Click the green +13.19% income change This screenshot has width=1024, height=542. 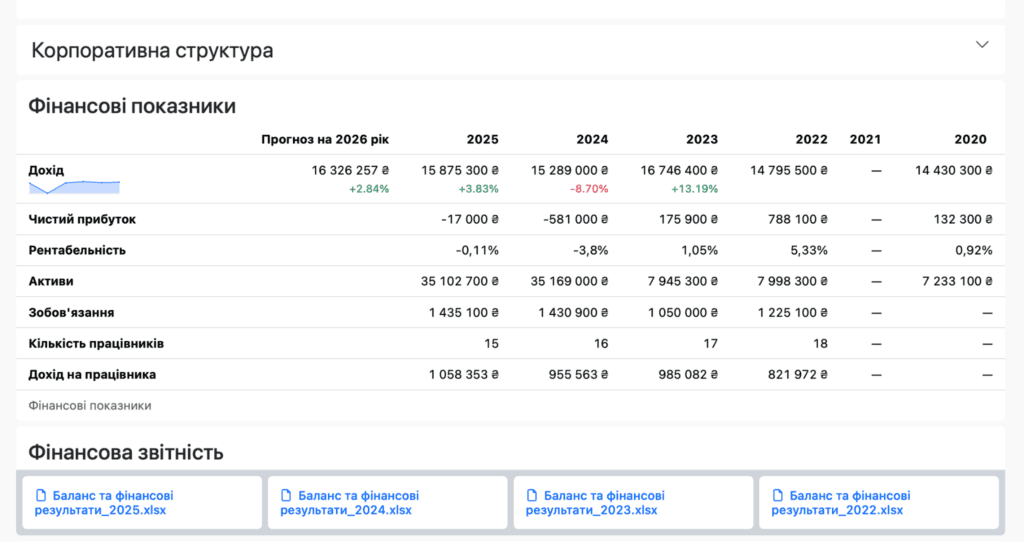coord(695,189)
